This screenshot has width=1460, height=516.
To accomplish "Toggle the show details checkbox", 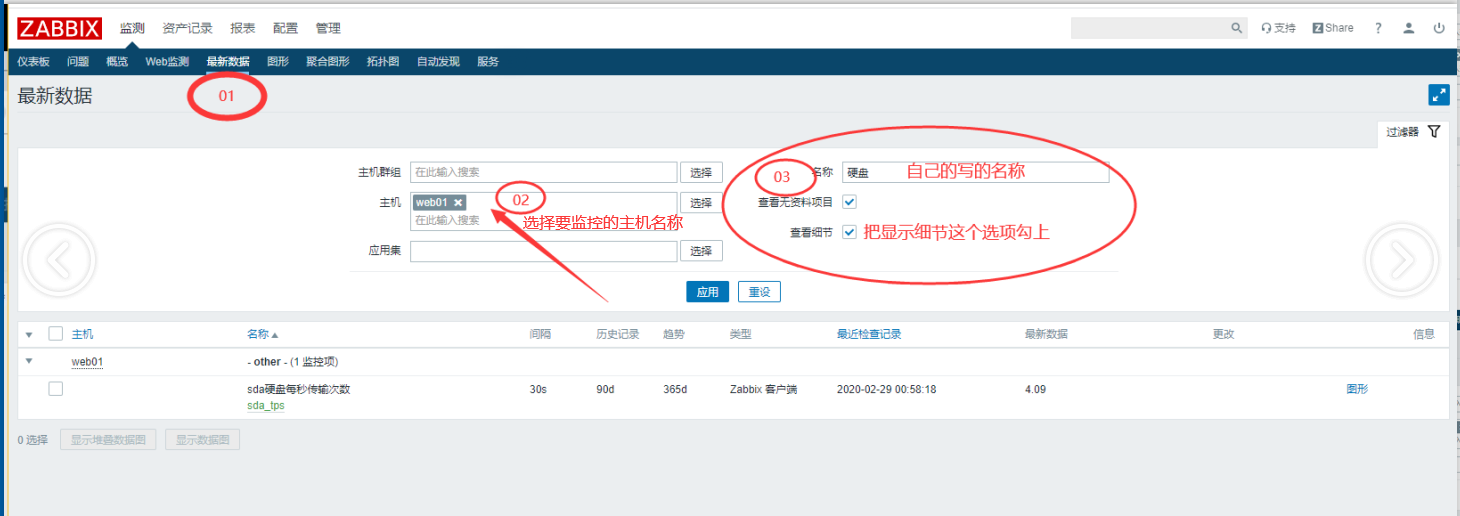I will [849, 232].
